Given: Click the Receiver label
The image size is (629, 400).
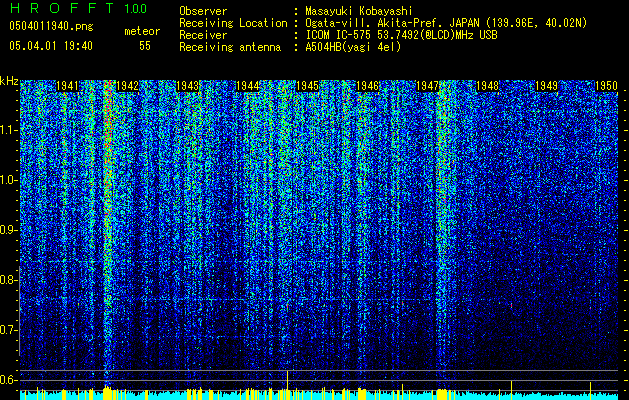Looking at the screenshot, I should click(203, 35).
